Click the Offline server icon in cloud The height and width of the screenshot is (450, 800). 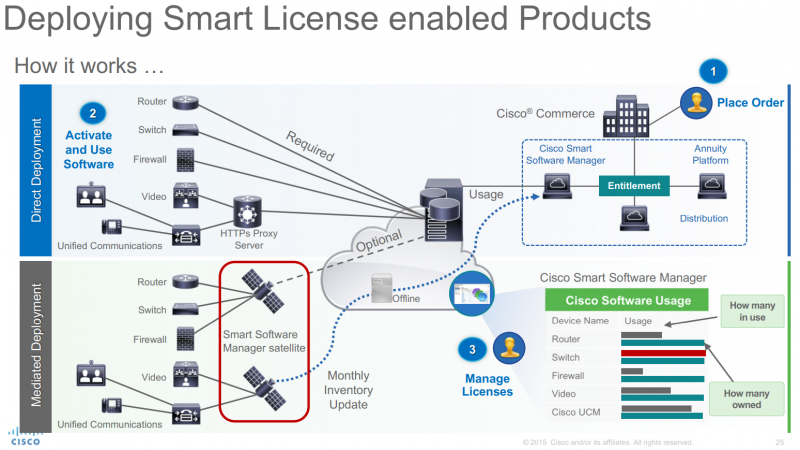tap(382, 288)
